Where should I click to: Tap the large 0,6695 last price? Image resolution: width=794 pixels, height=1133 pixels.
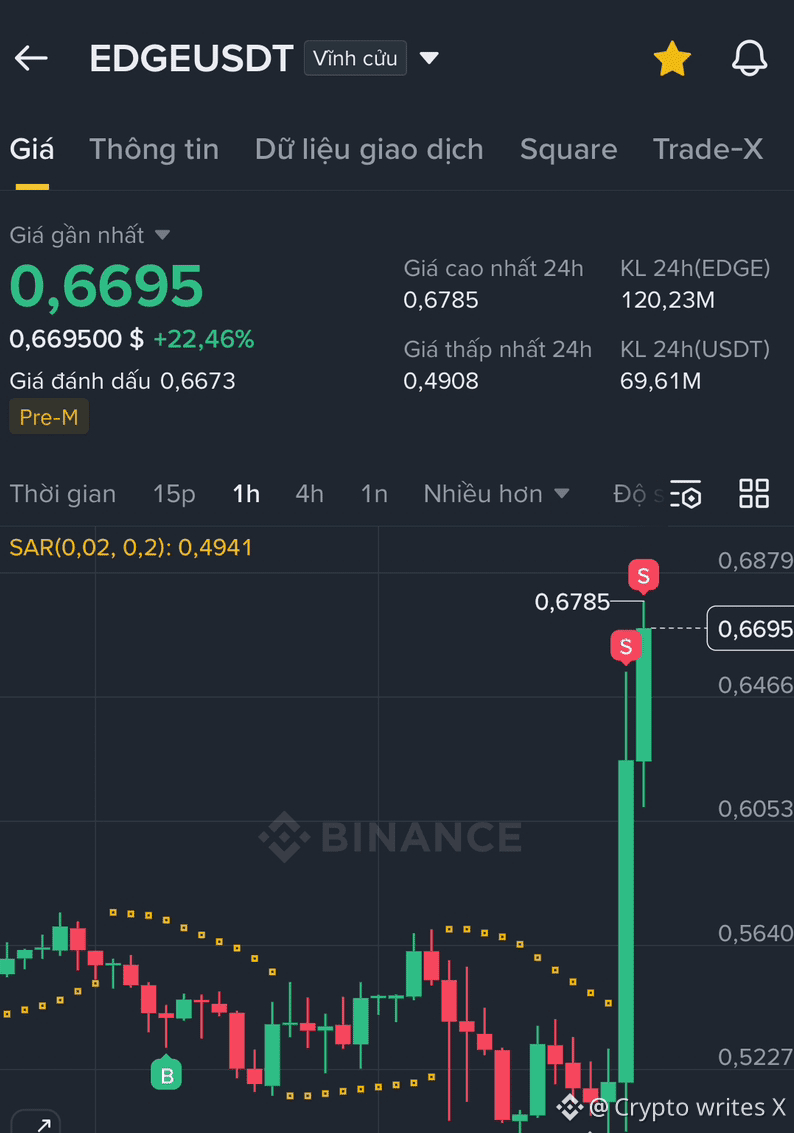pyautogui.click(x=106, y=287)
